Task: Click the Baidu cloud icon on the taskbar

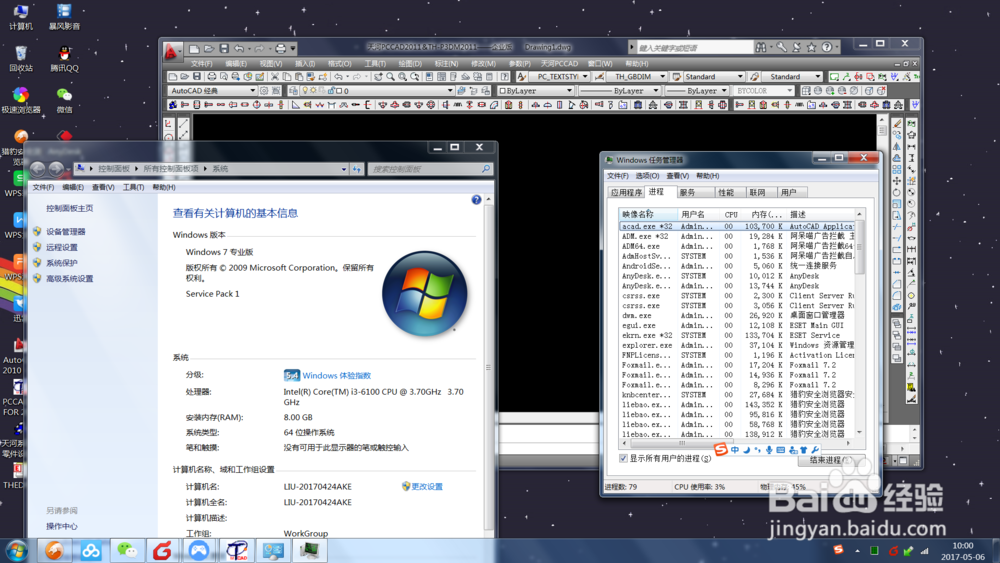Action: [91, 550]
